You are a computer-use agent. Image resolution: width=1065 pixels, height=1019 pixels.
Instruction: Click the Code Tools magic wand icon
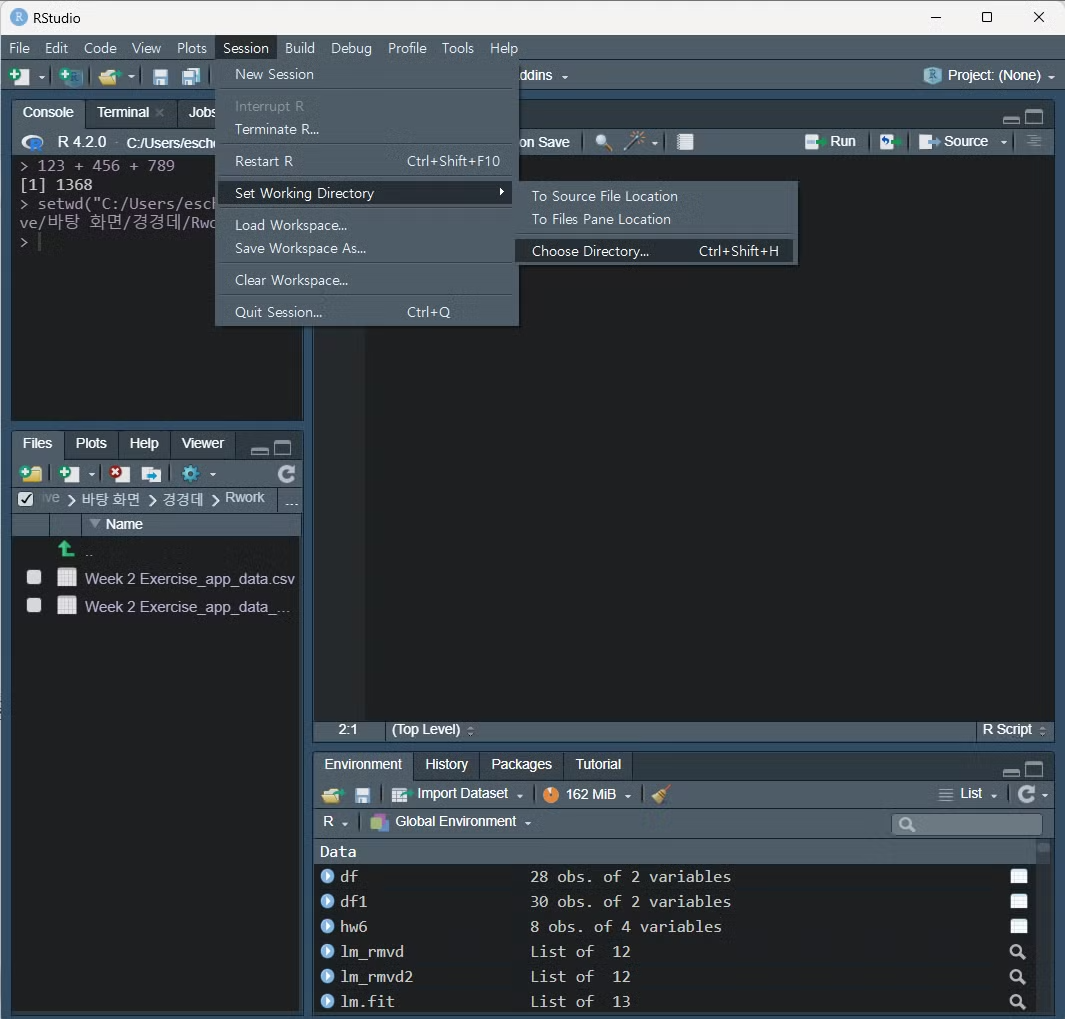[635, 141]
